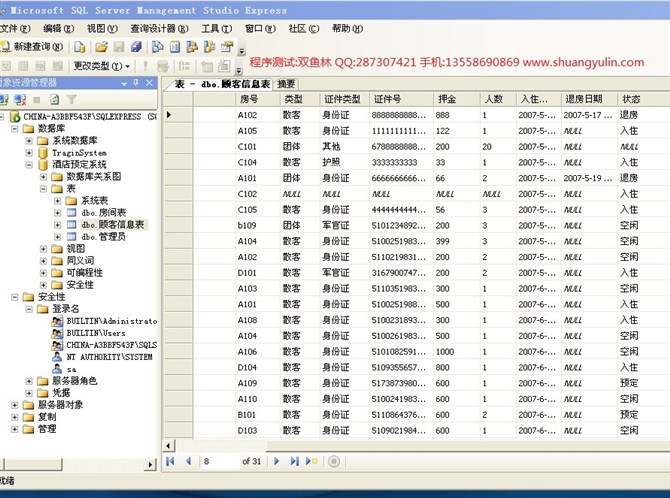Open the Object Explorer window position dropdown
This screenshot has height=498, width=670.
coord(124,83)
